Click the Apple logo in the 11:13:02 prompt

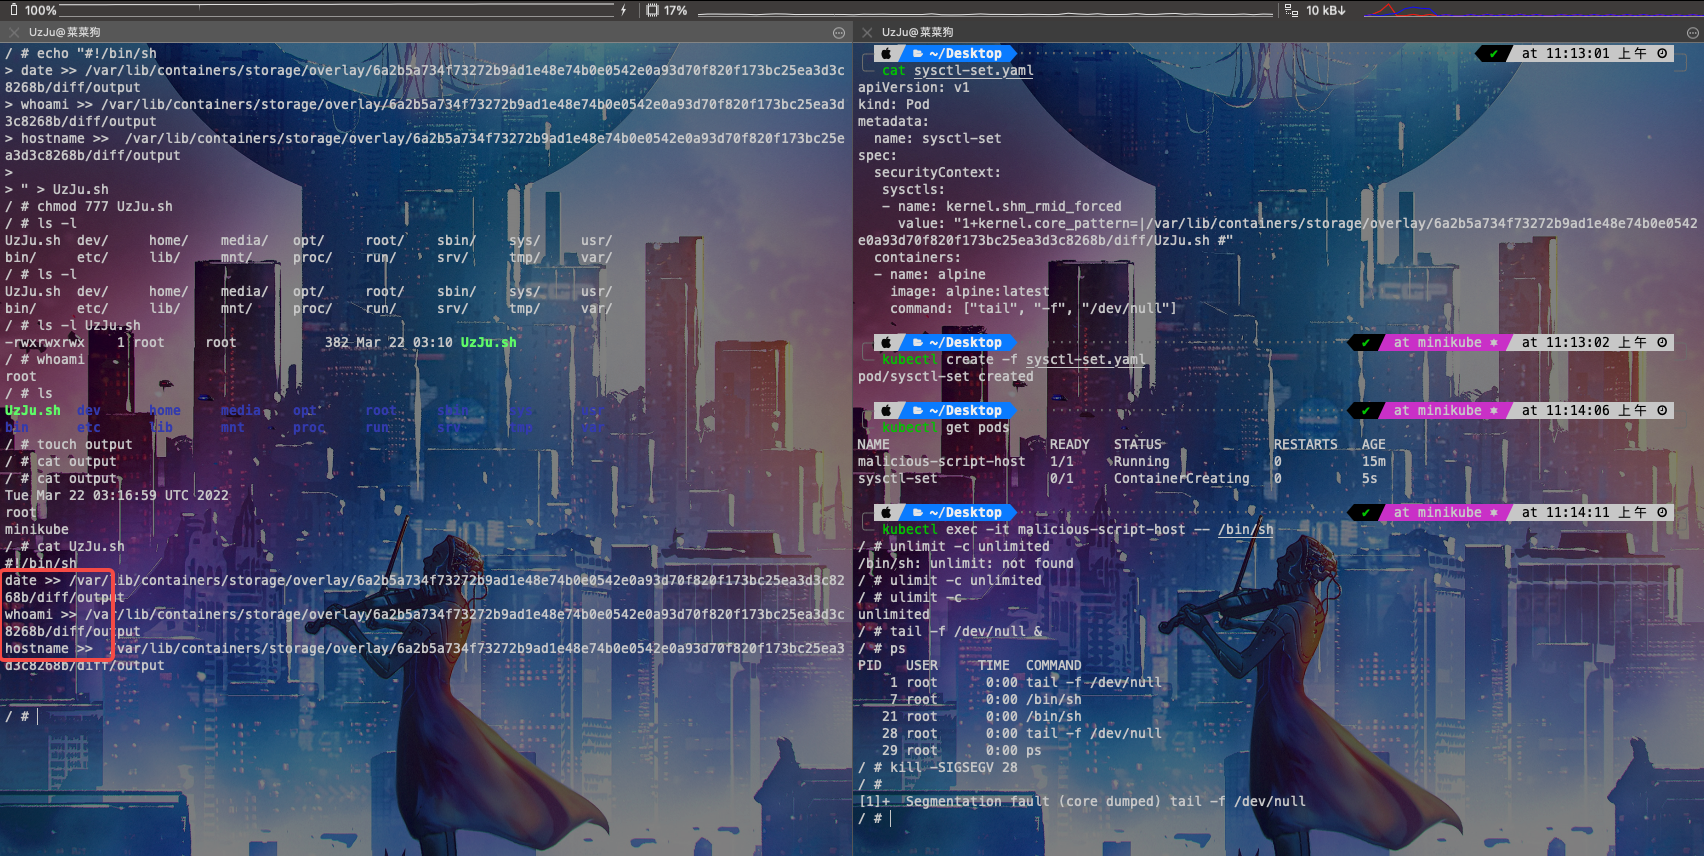(x=886, y=342)
